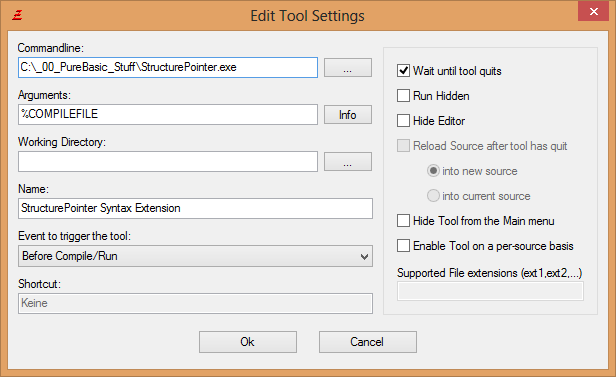Screen dimensions: 616x377
Task: Click the Name field with StructurePointer text
Action: click(x=195, y=208)
